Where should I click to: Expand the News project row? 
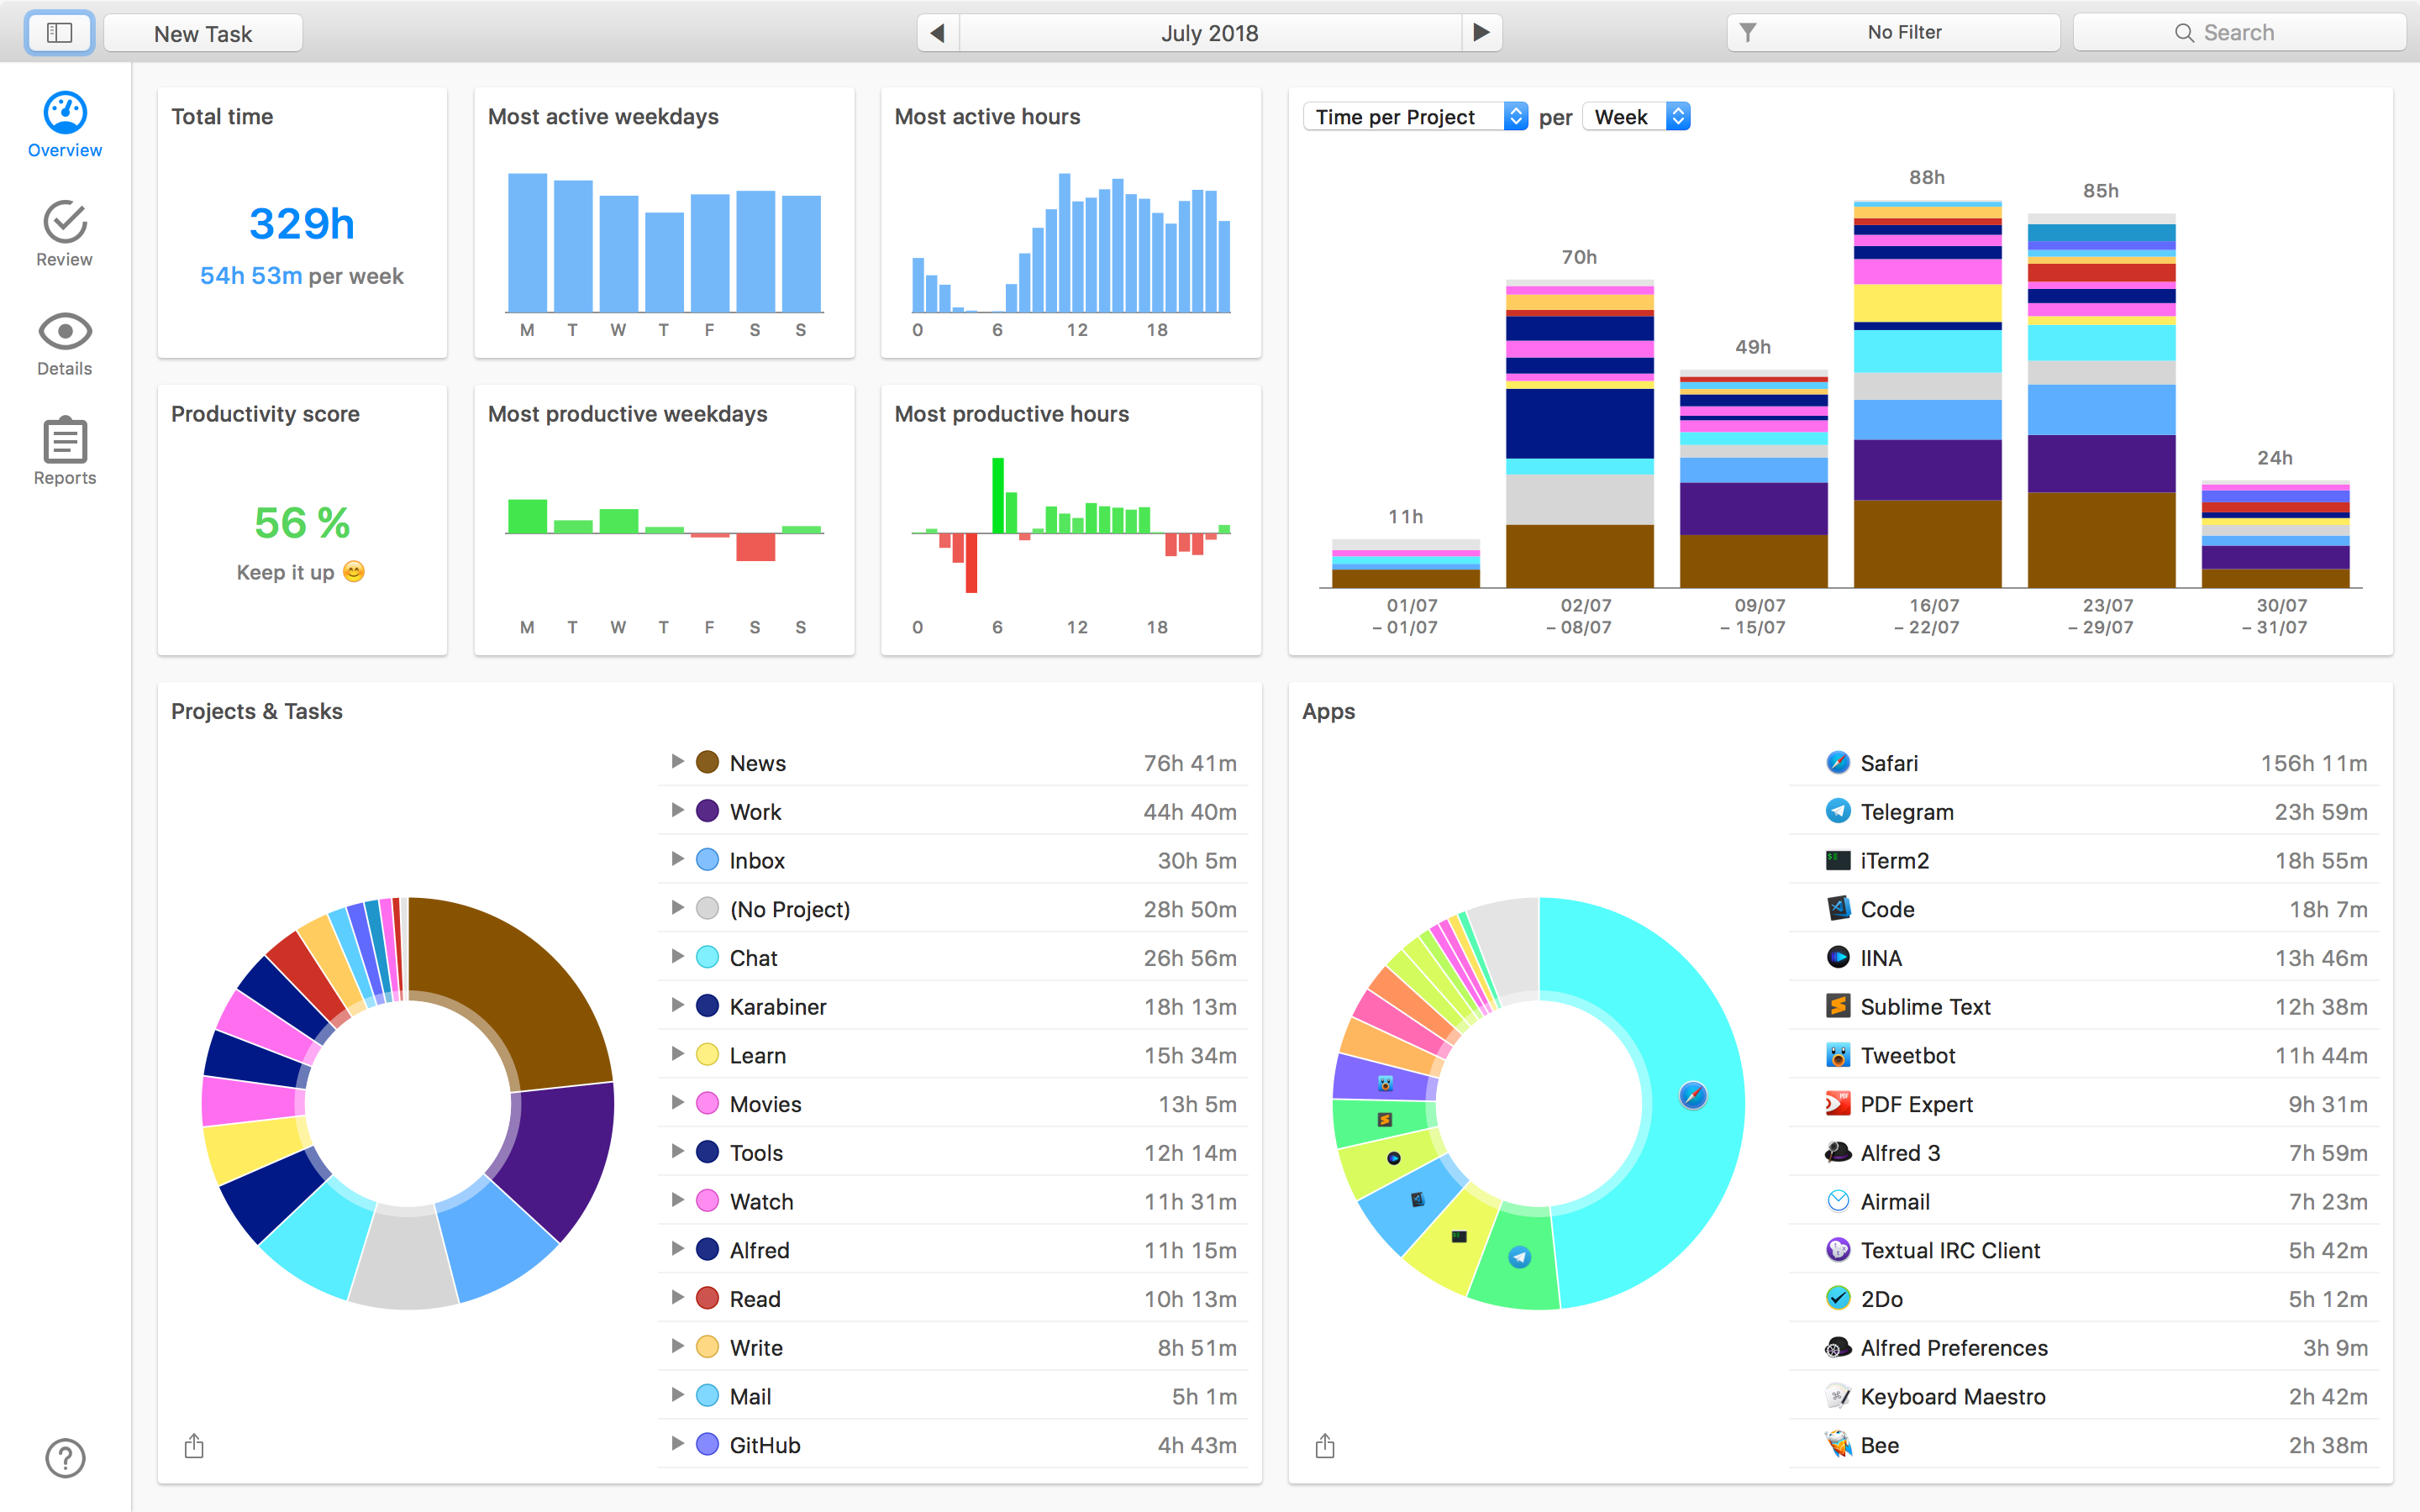[x=677, y=762]
